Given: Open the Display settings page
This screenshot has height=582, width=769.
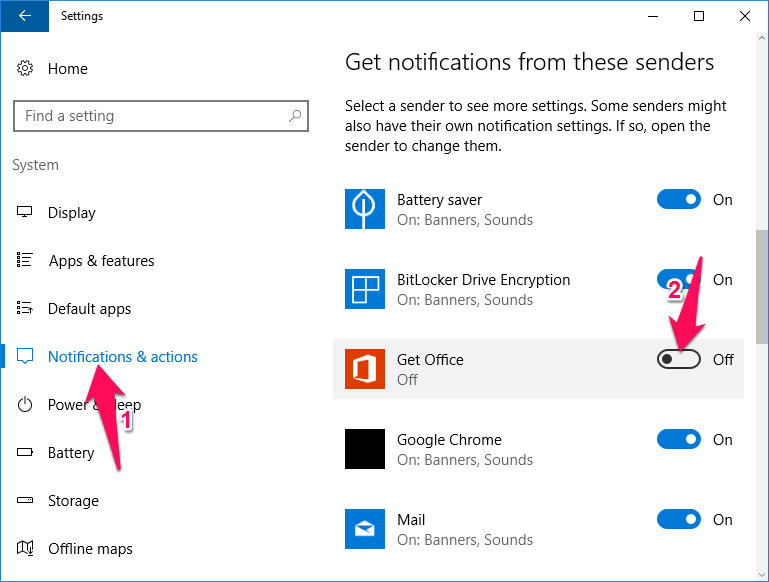Looking at the screenshot, I should point(71,213).
